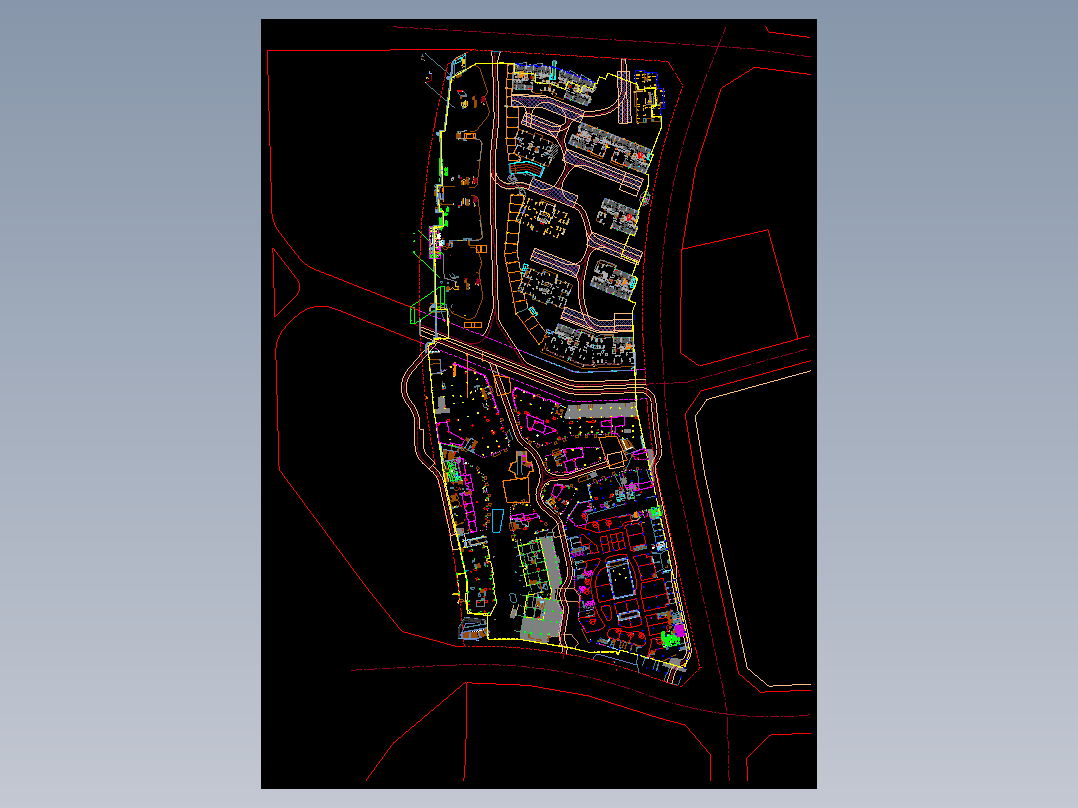Select the long grey parking strip
Screen dimensions: 1078x808
click(x=601, y=411)
